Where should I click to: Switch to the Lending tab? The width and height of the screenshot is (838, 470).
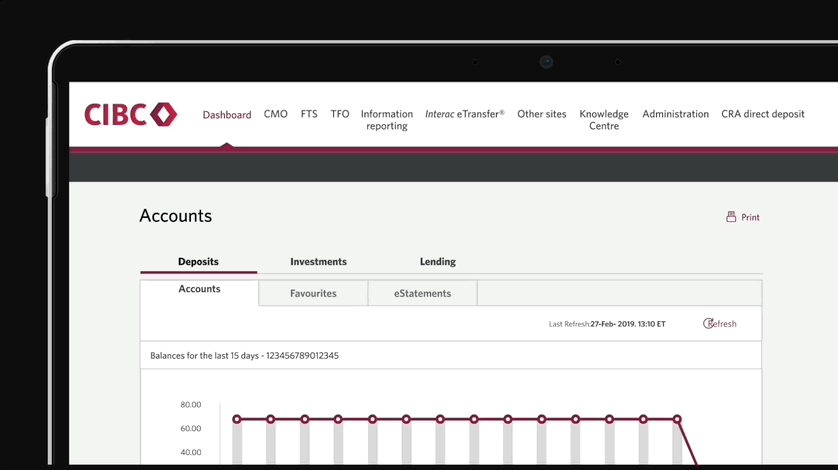(438, 261)
